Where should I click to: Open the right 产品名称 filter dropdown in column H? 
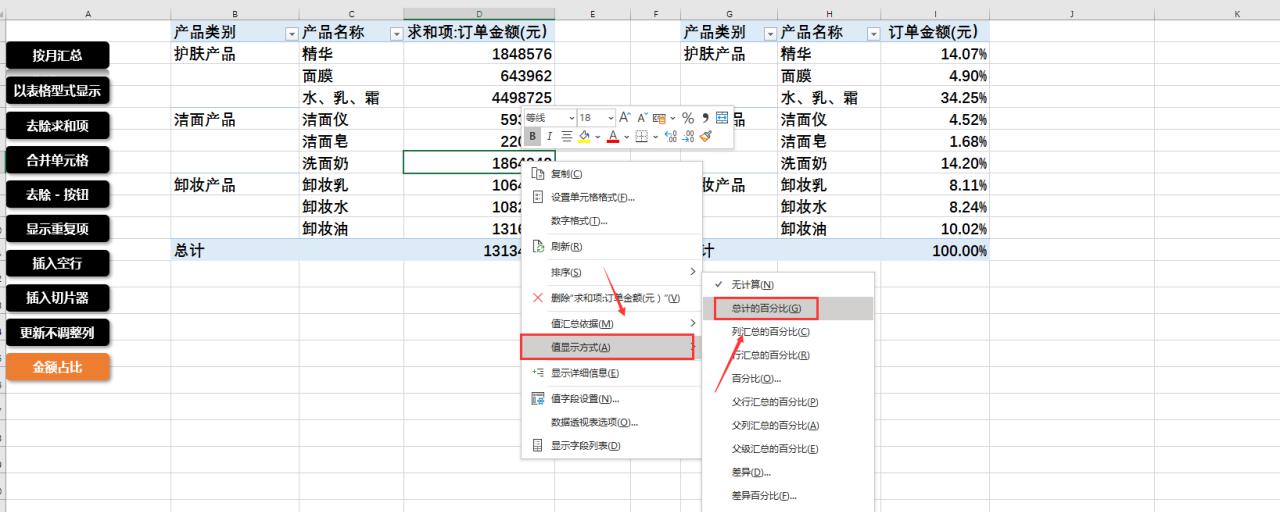pyautogui.click(x=874, y=33)
